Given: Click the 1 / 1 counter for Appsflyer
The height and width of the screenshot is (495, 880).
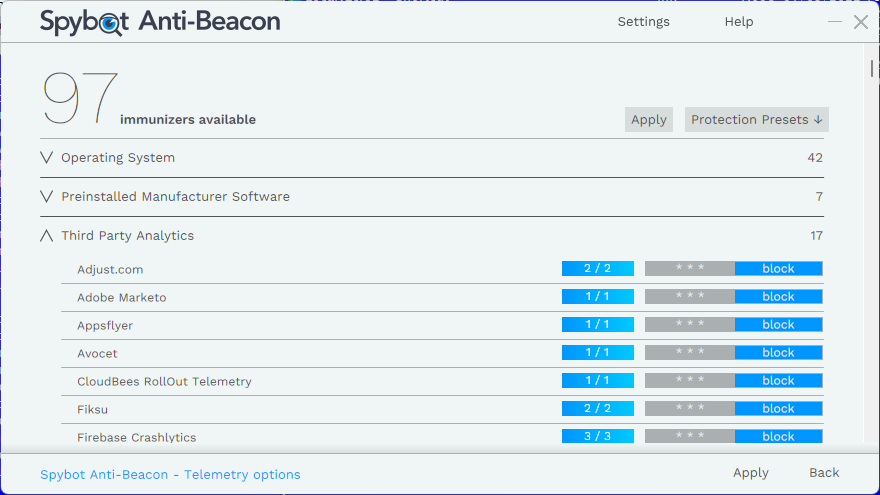Looking at the screenshot, I should [598, 324].
